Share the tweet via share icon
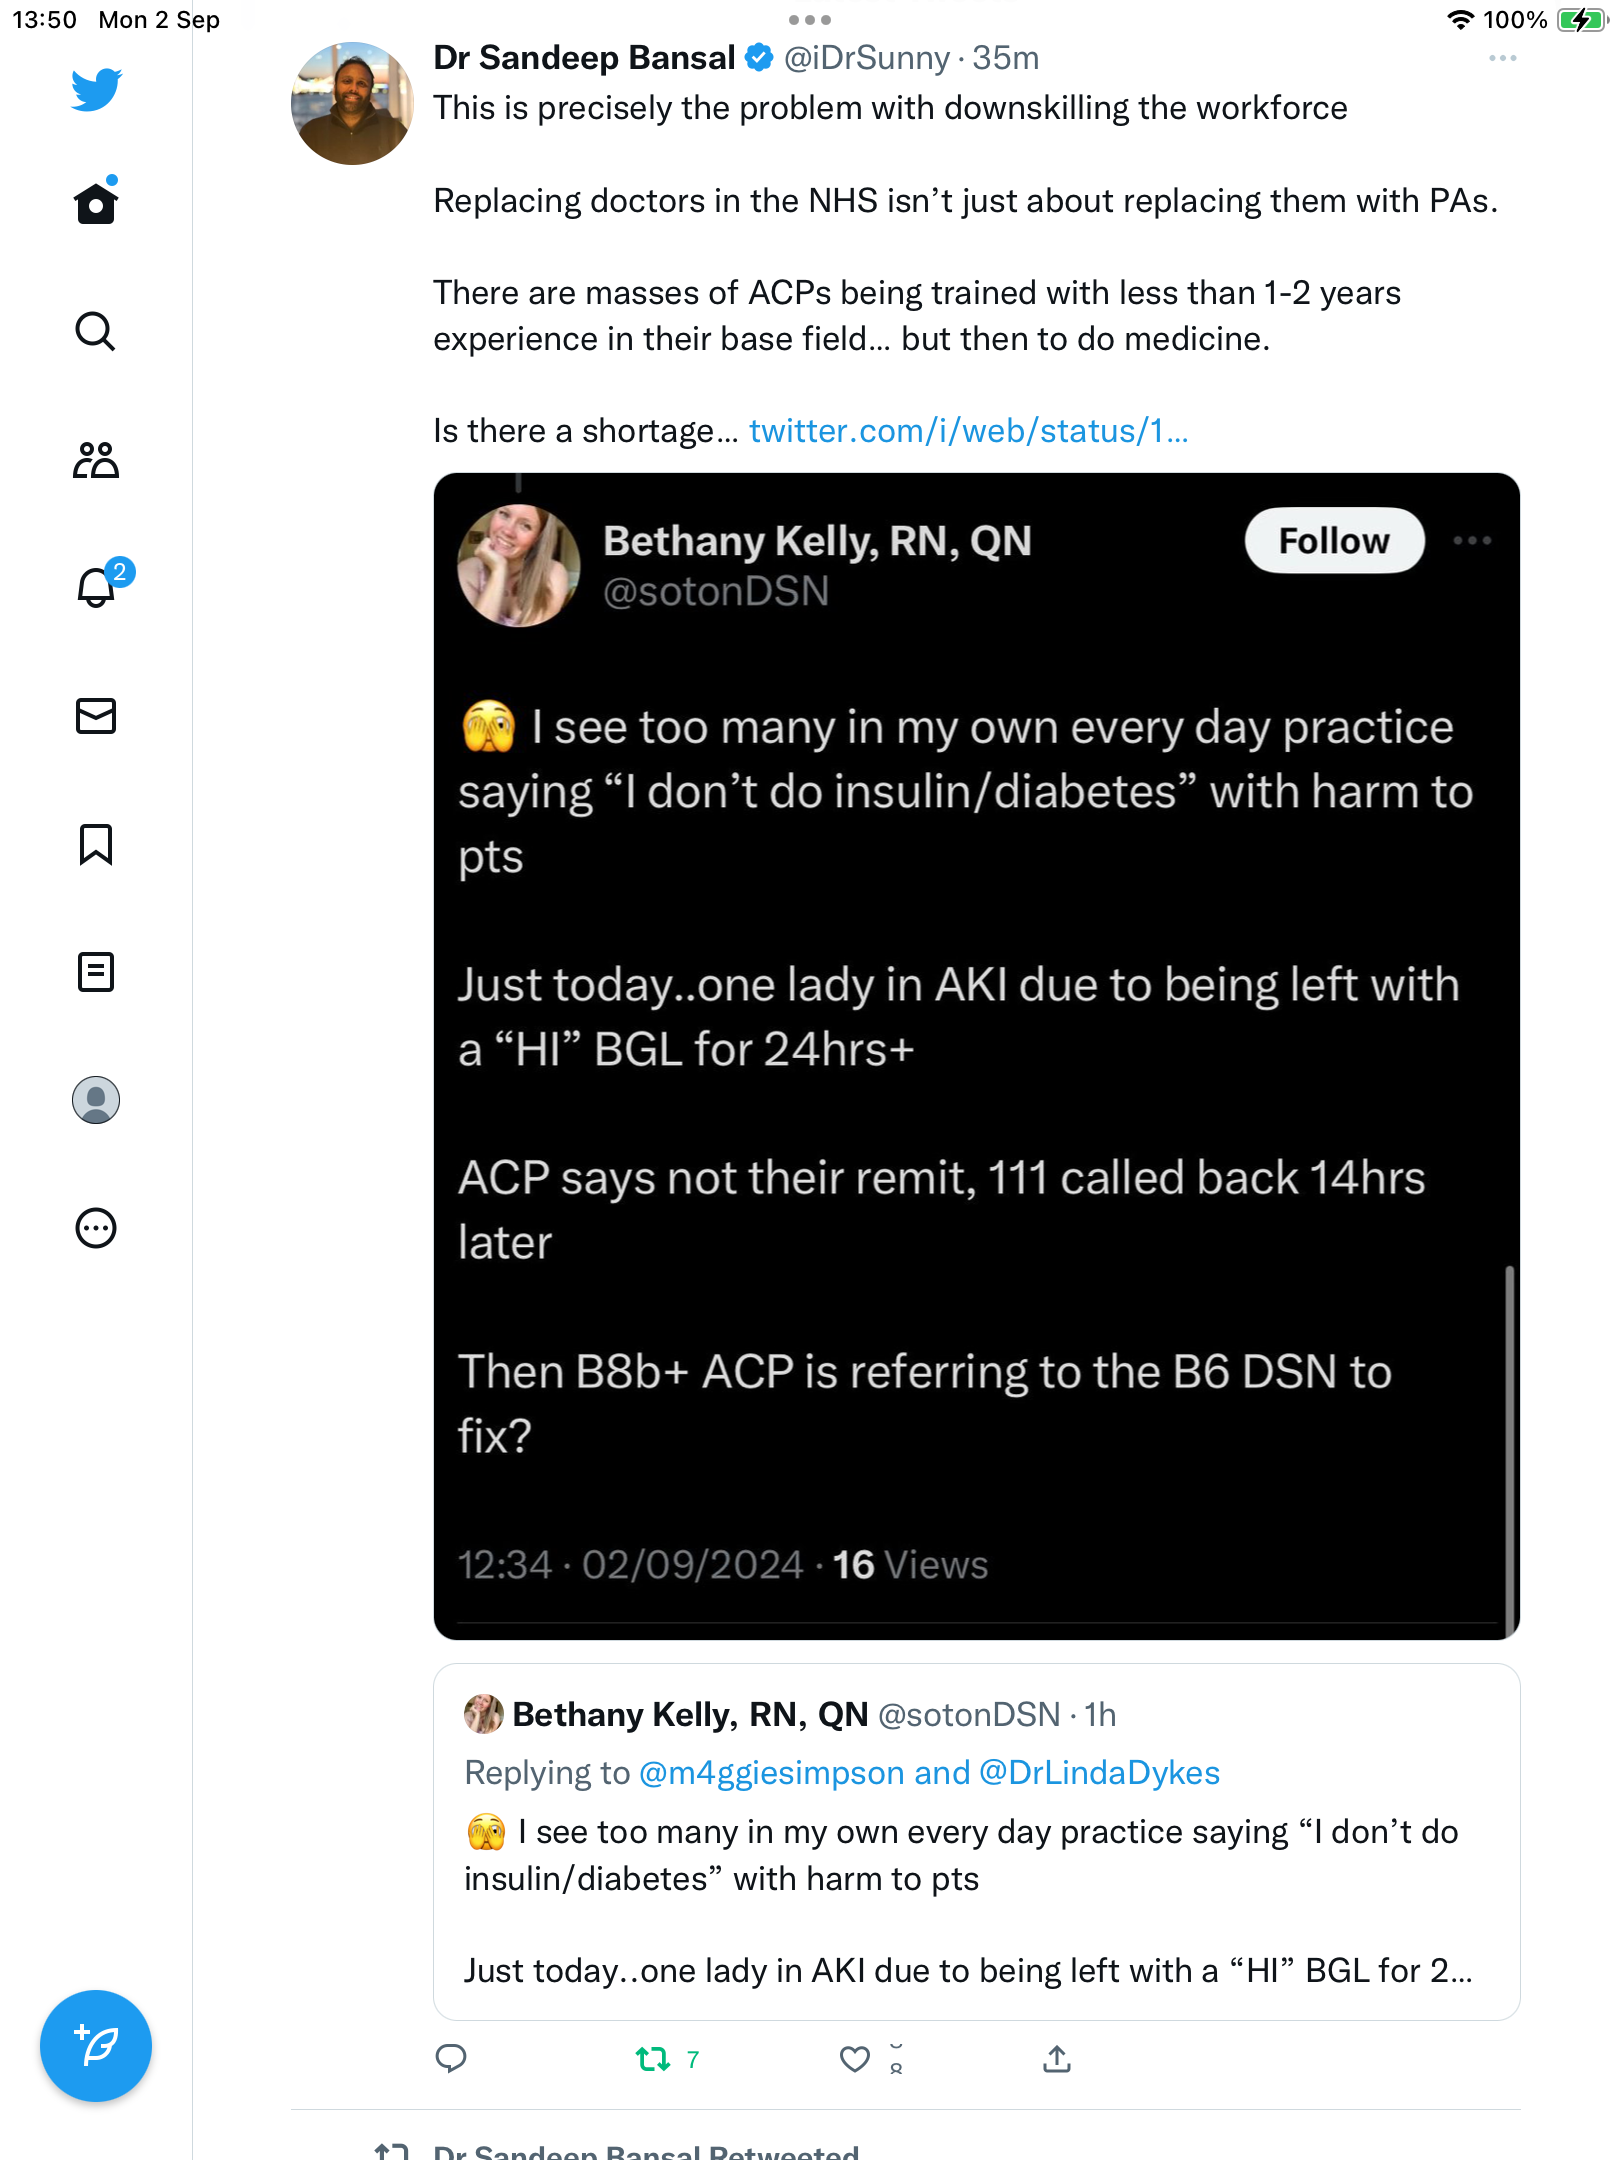 1057,2058
